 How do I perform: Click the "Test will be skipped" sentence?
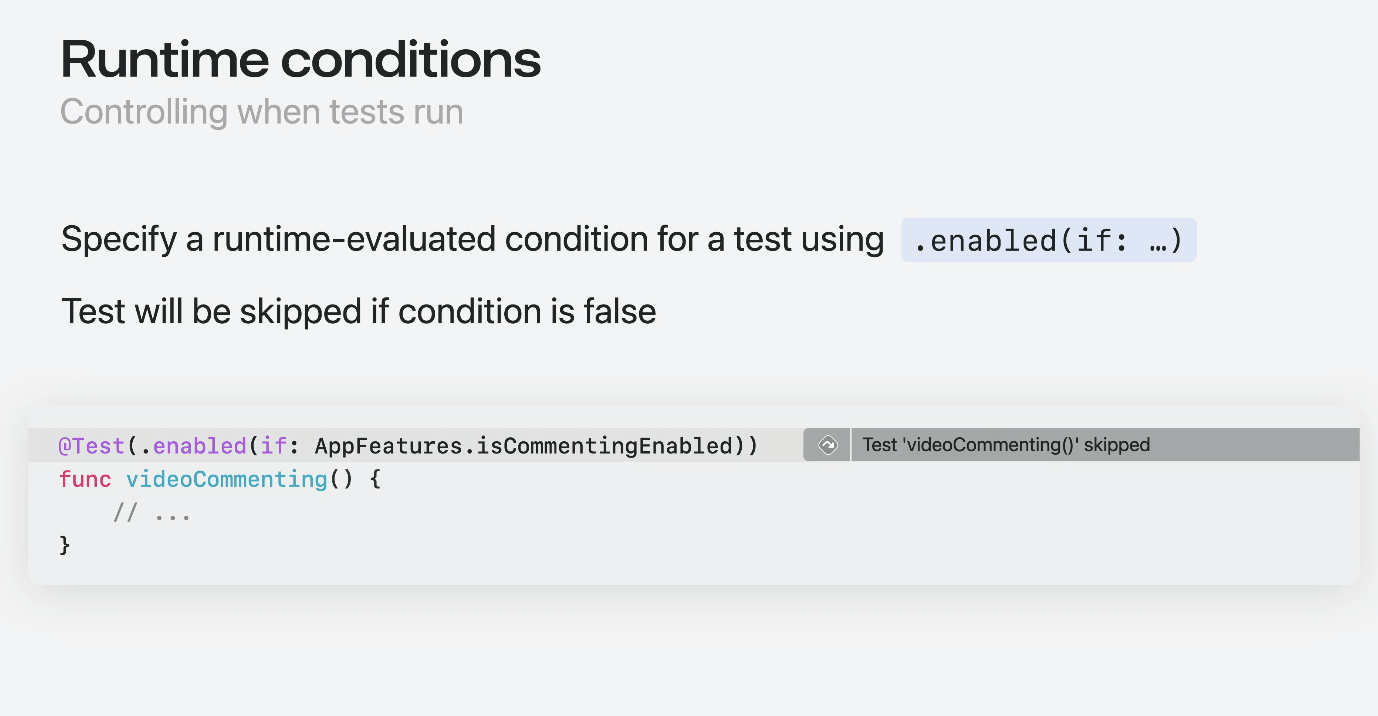(358, 312)
